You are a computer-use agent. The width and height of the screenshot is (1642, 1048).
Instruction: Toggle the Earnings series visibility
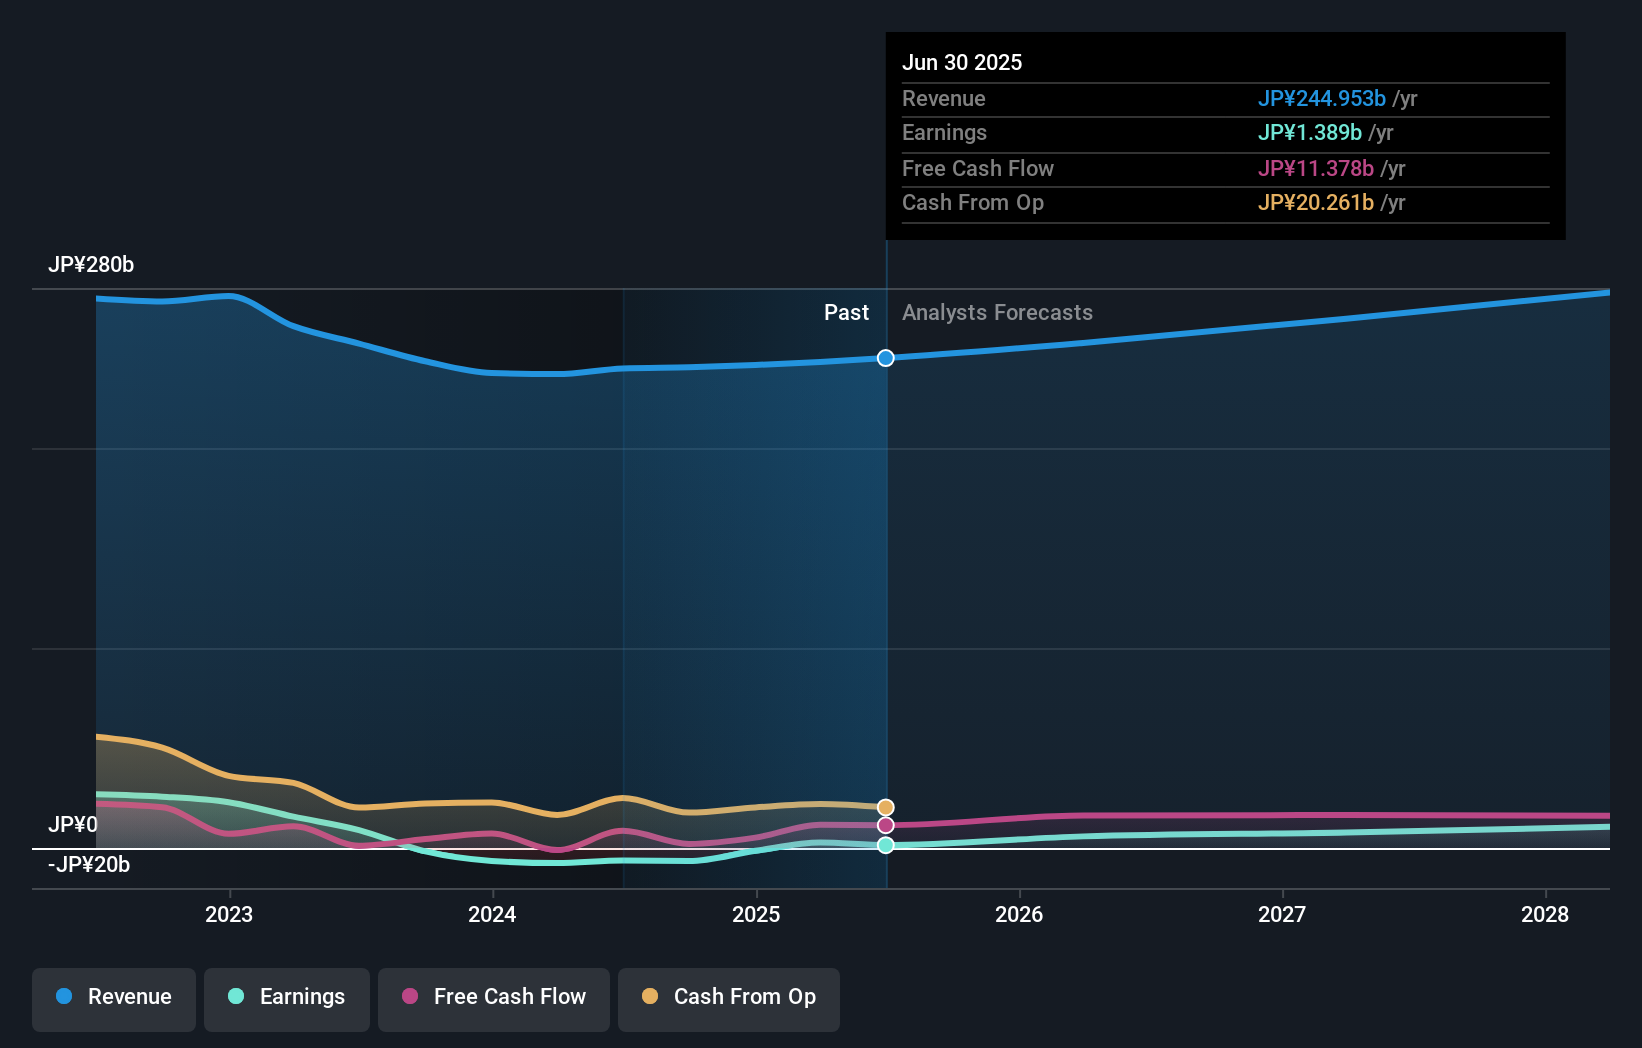(287, 997)
